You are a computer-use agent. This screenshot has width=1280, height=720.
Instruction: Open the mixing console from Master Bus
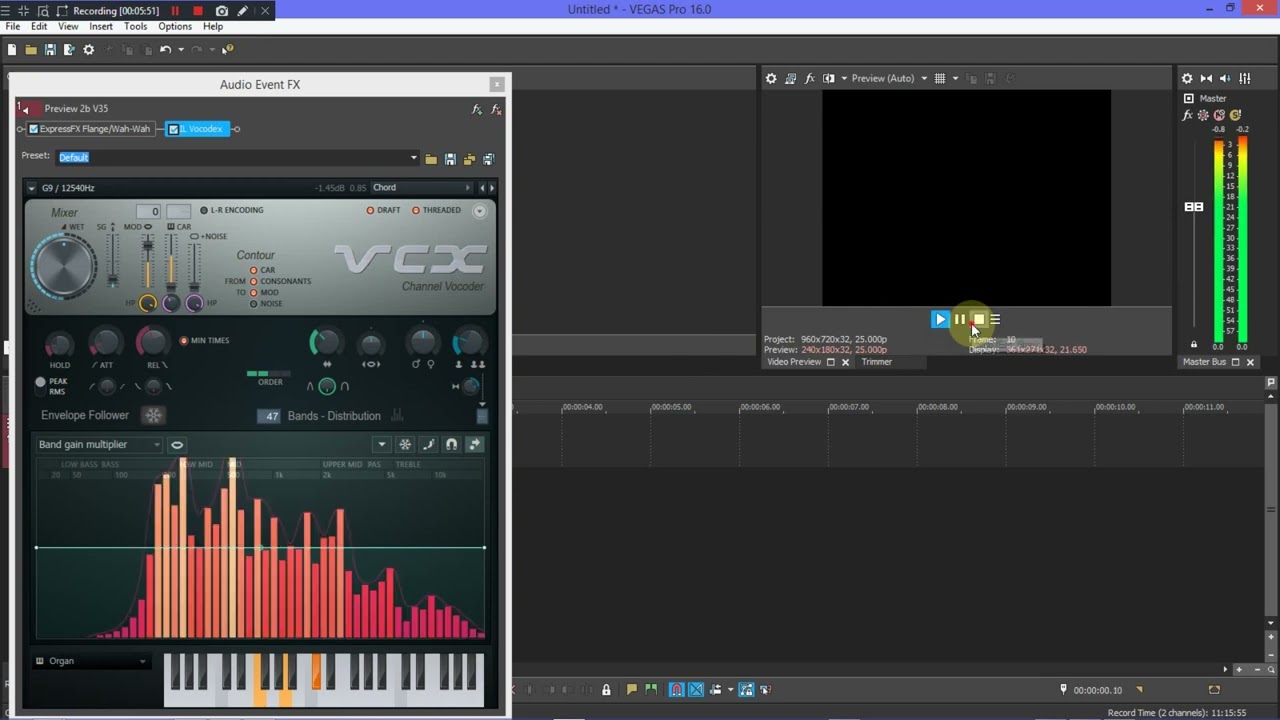(x=1245, y=78)
